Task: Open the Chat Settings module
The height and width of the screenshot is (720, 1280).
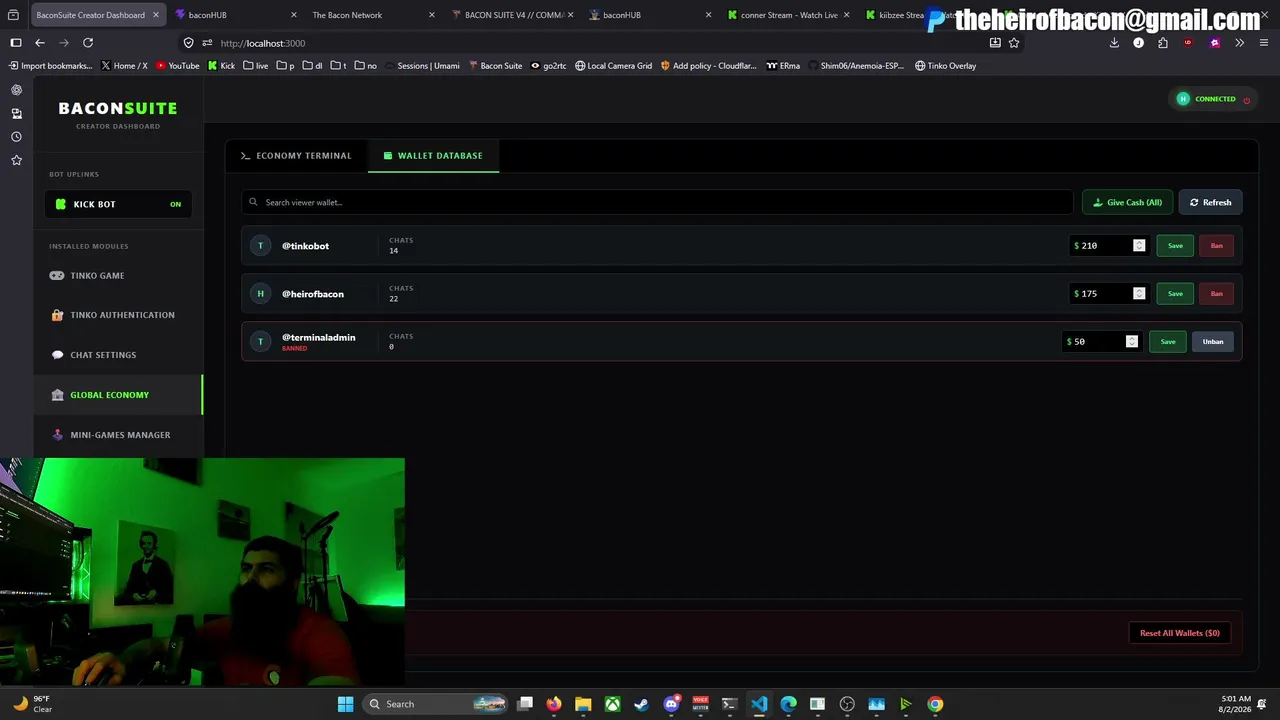Action: tap(118, 355)
